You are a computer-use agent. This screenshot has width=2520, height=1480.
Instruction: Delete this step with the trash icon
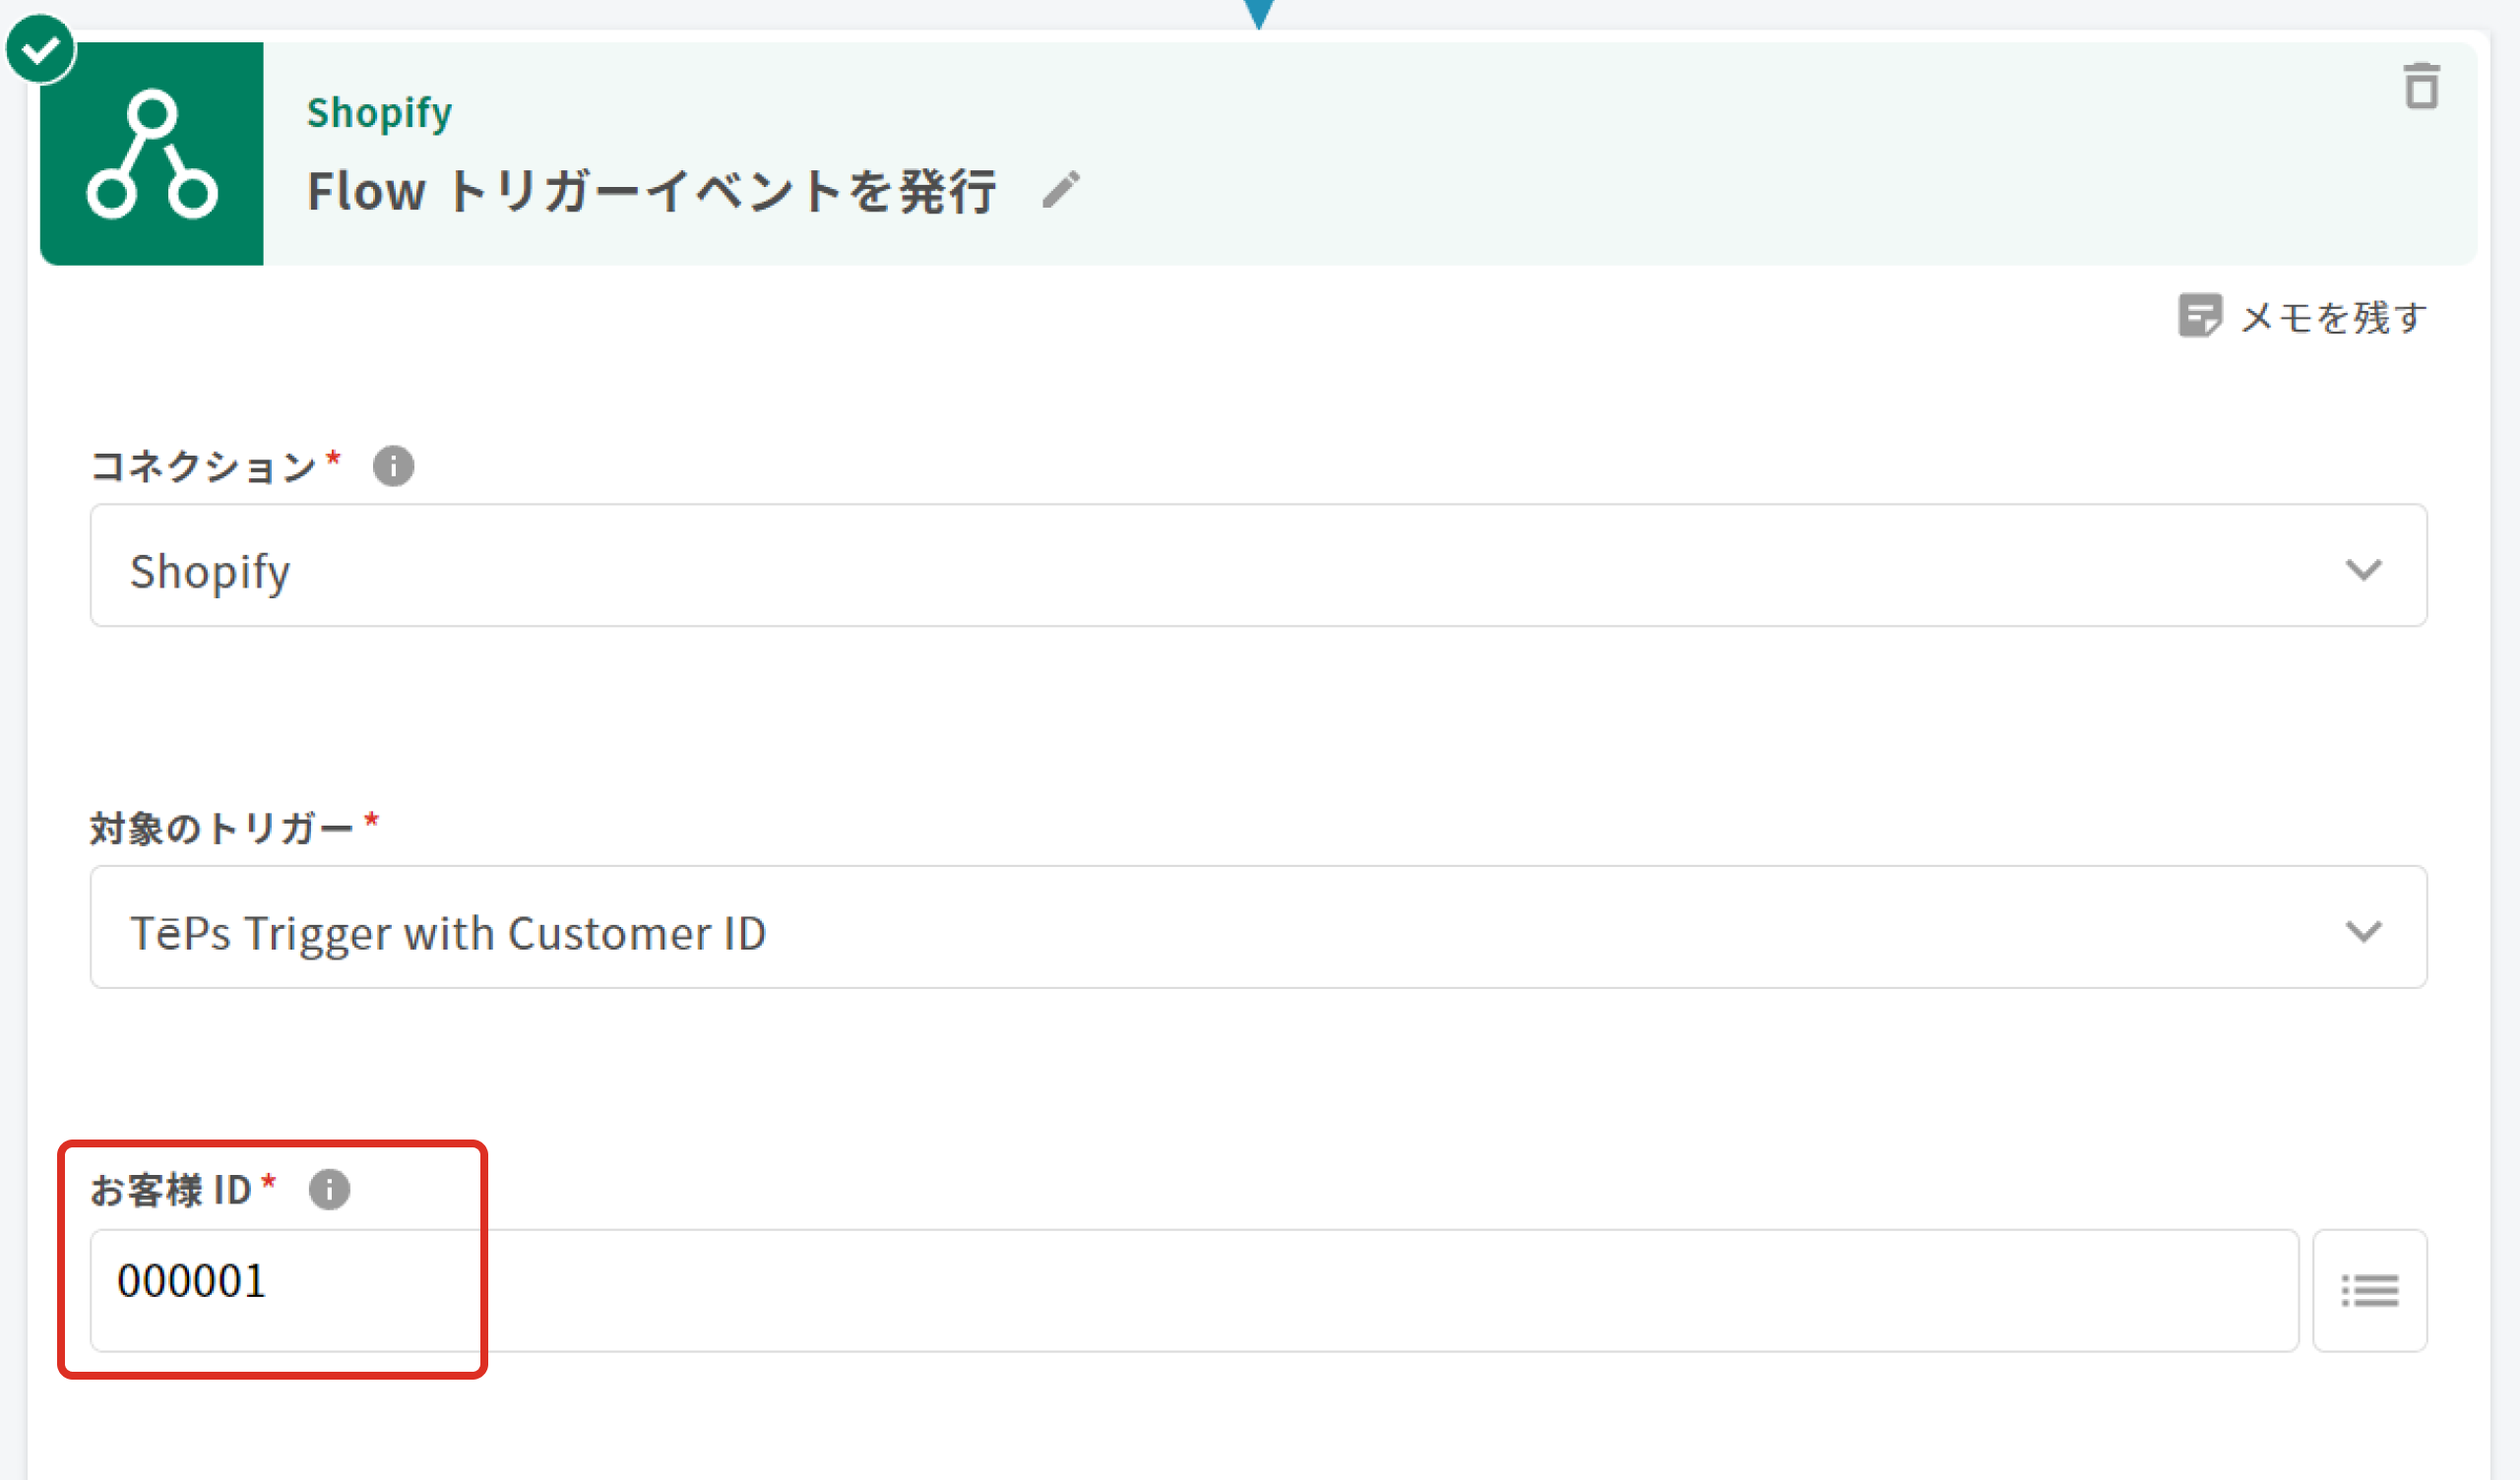click(x=2421, y=87)
